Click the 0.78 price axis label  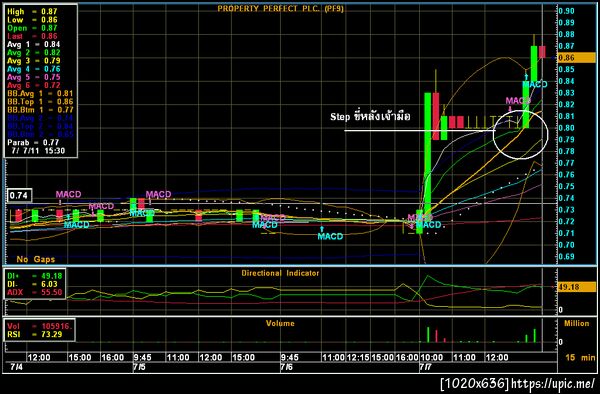566,151
